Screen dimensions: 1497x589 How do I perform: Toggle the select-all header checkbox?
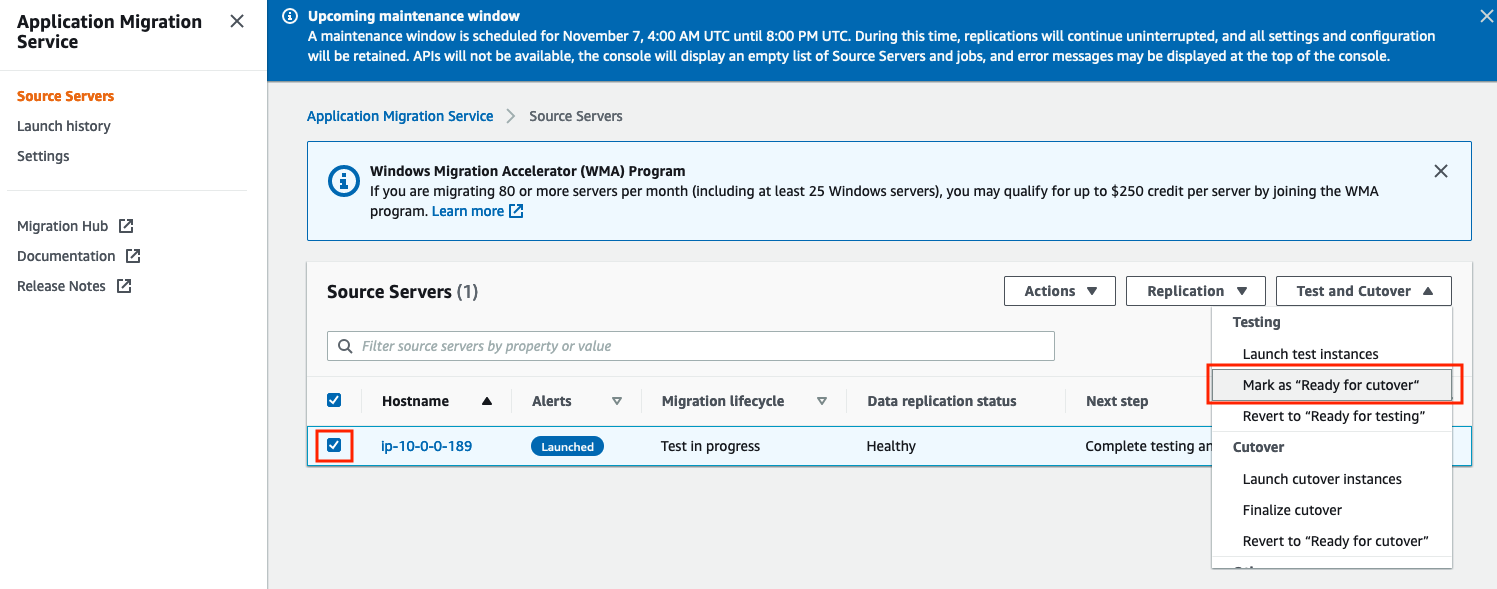334,400
